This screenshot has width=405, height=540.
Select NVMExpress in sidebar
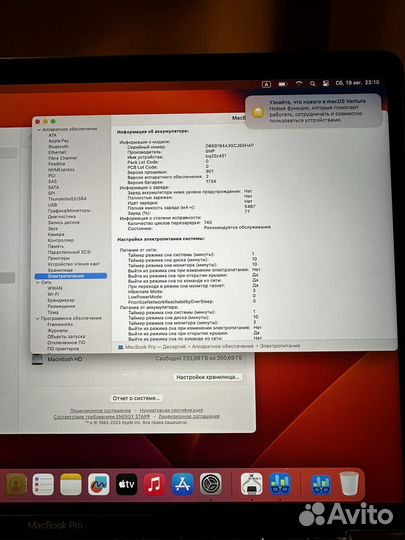pos(61,170)
